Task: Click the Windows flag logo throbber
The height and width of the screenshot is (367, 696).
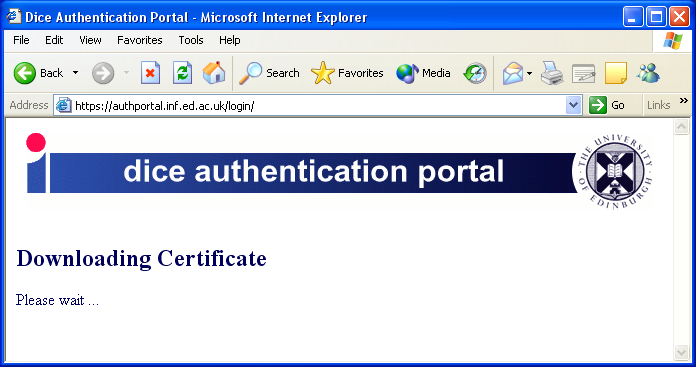Action: [x=673, y=41]
